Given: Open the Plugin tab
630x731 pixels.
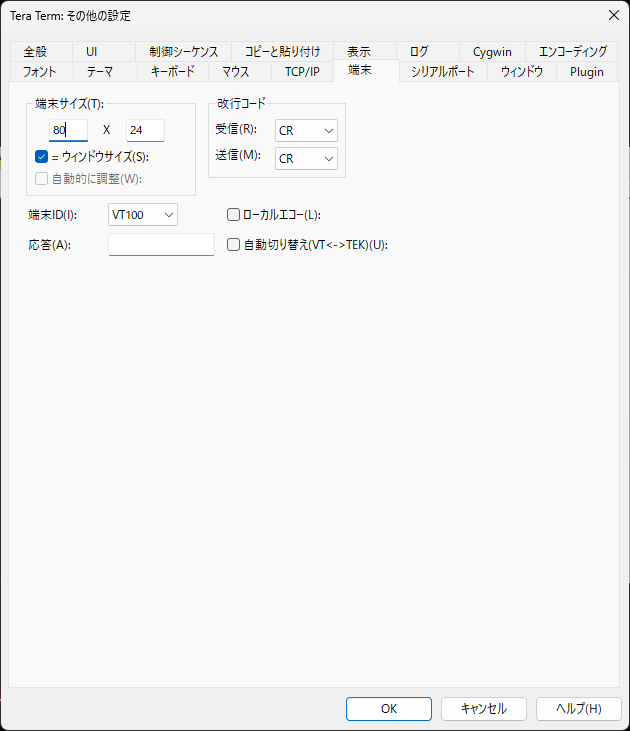Looking at the screenshot, I should click(x=587, y=72).
